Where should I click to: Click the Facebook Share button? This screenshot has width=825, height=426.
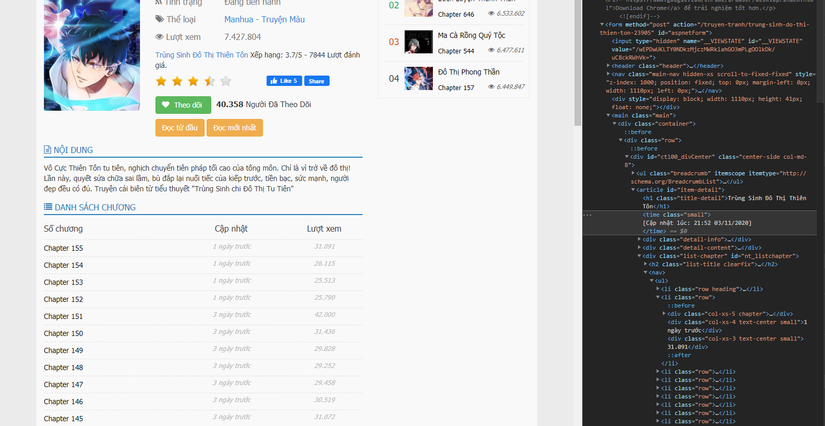(x=317, y=81)
